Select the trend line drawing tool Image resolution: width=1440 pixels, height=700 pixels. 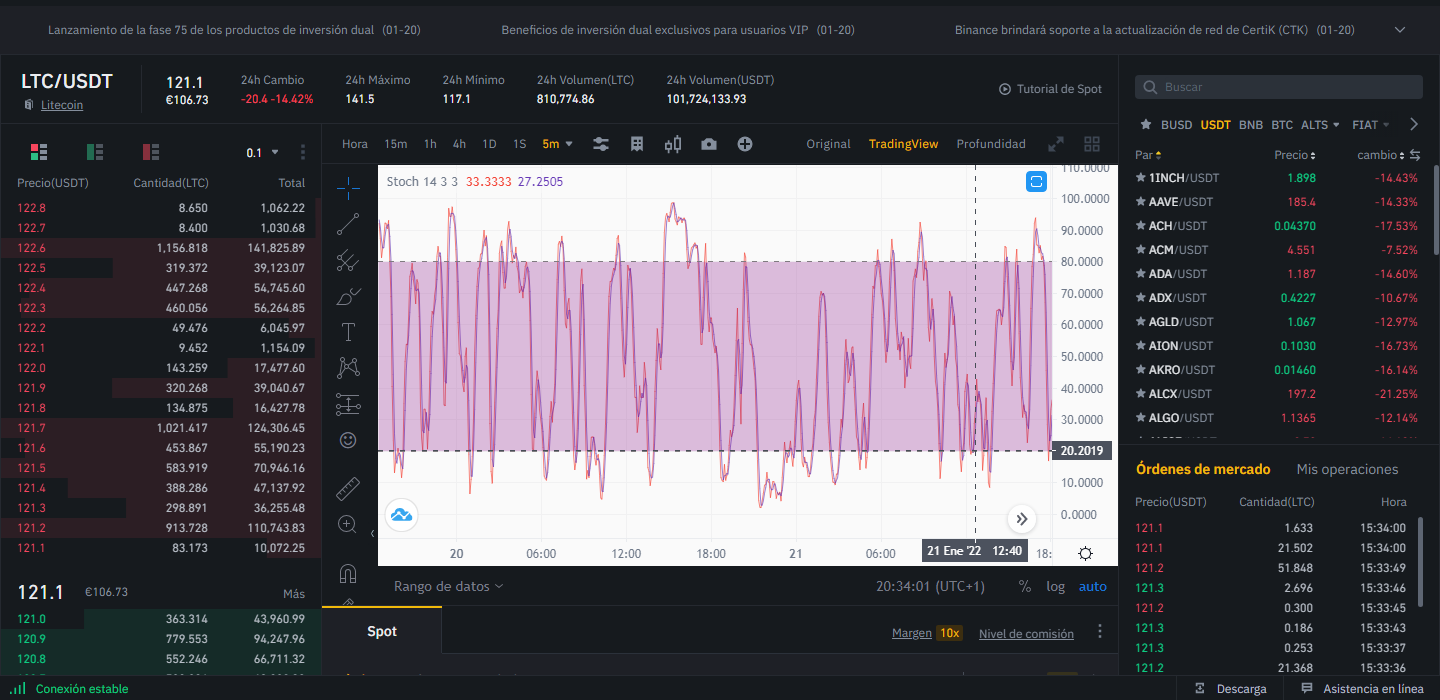tap(348, 223)
